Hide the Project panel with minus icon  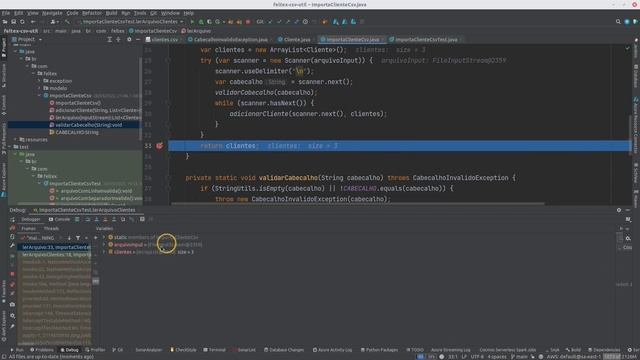pos(138,40)
